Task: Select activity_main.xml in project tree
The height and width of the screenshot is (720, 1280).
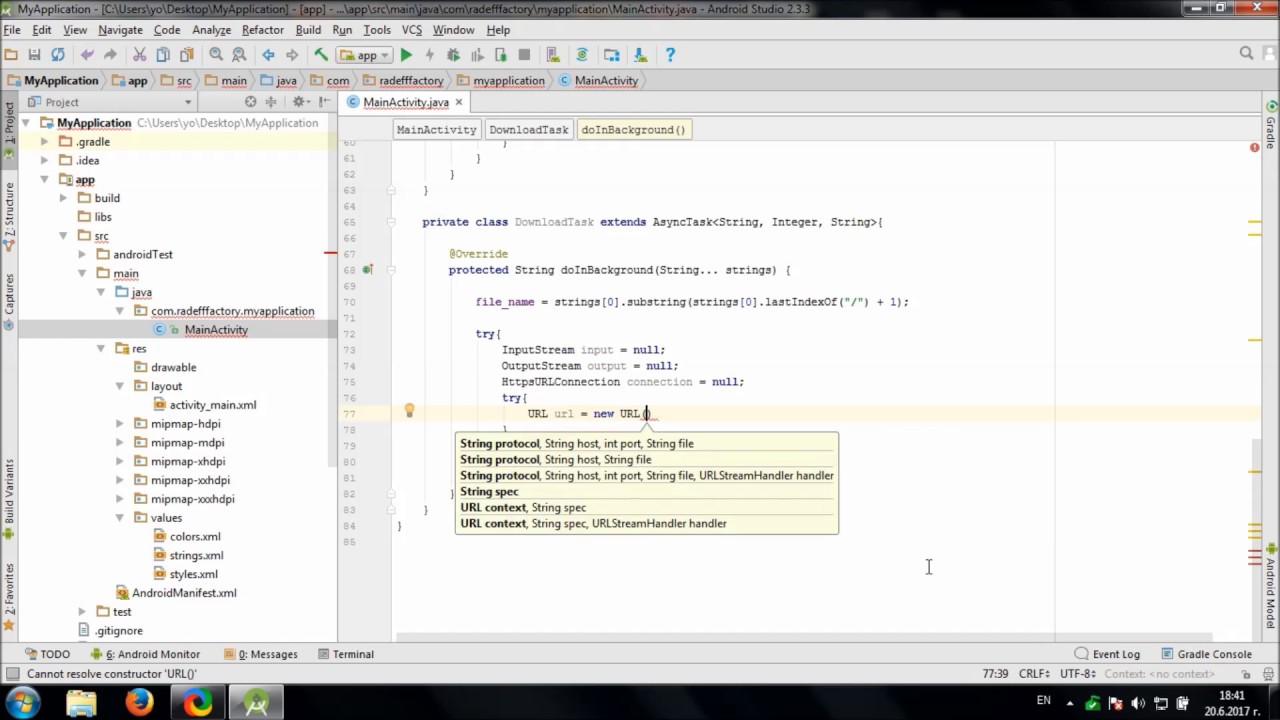Action: (x=205, y=405)
